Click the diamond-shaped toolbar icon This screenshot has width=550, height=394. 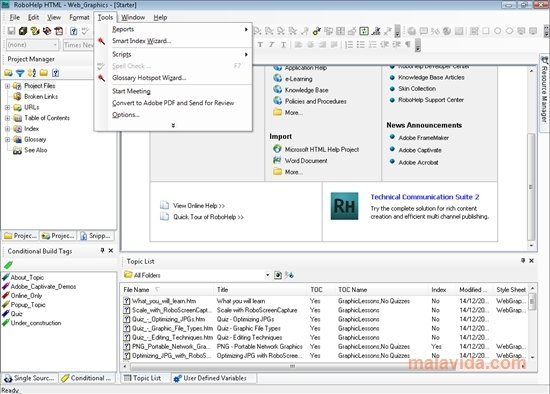[510, 31]
